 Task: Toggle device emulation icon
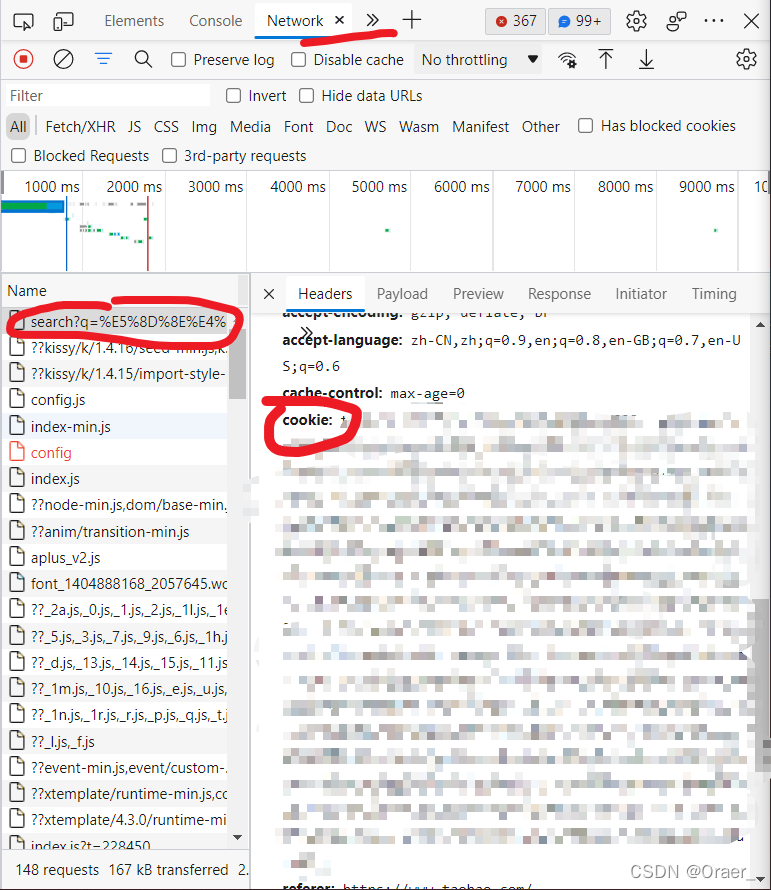pyautogui.click(x=63, y=22)
